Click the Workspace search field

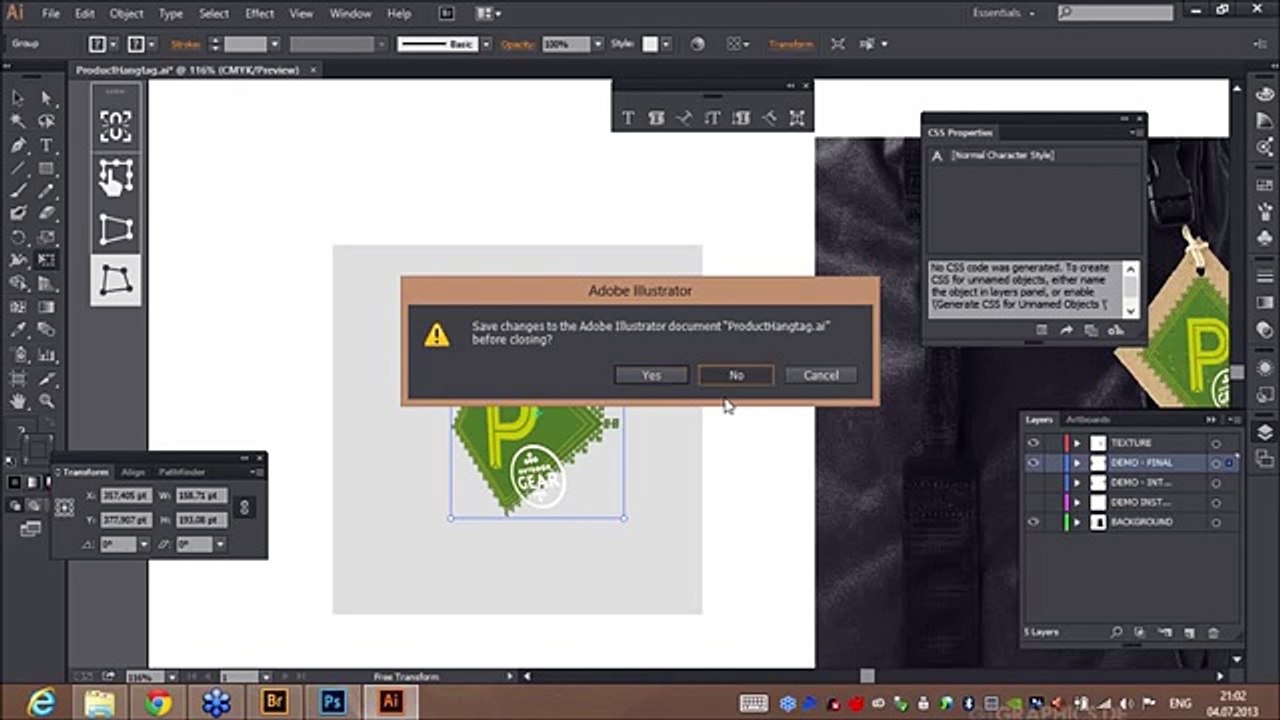[x=1115, y=13]
